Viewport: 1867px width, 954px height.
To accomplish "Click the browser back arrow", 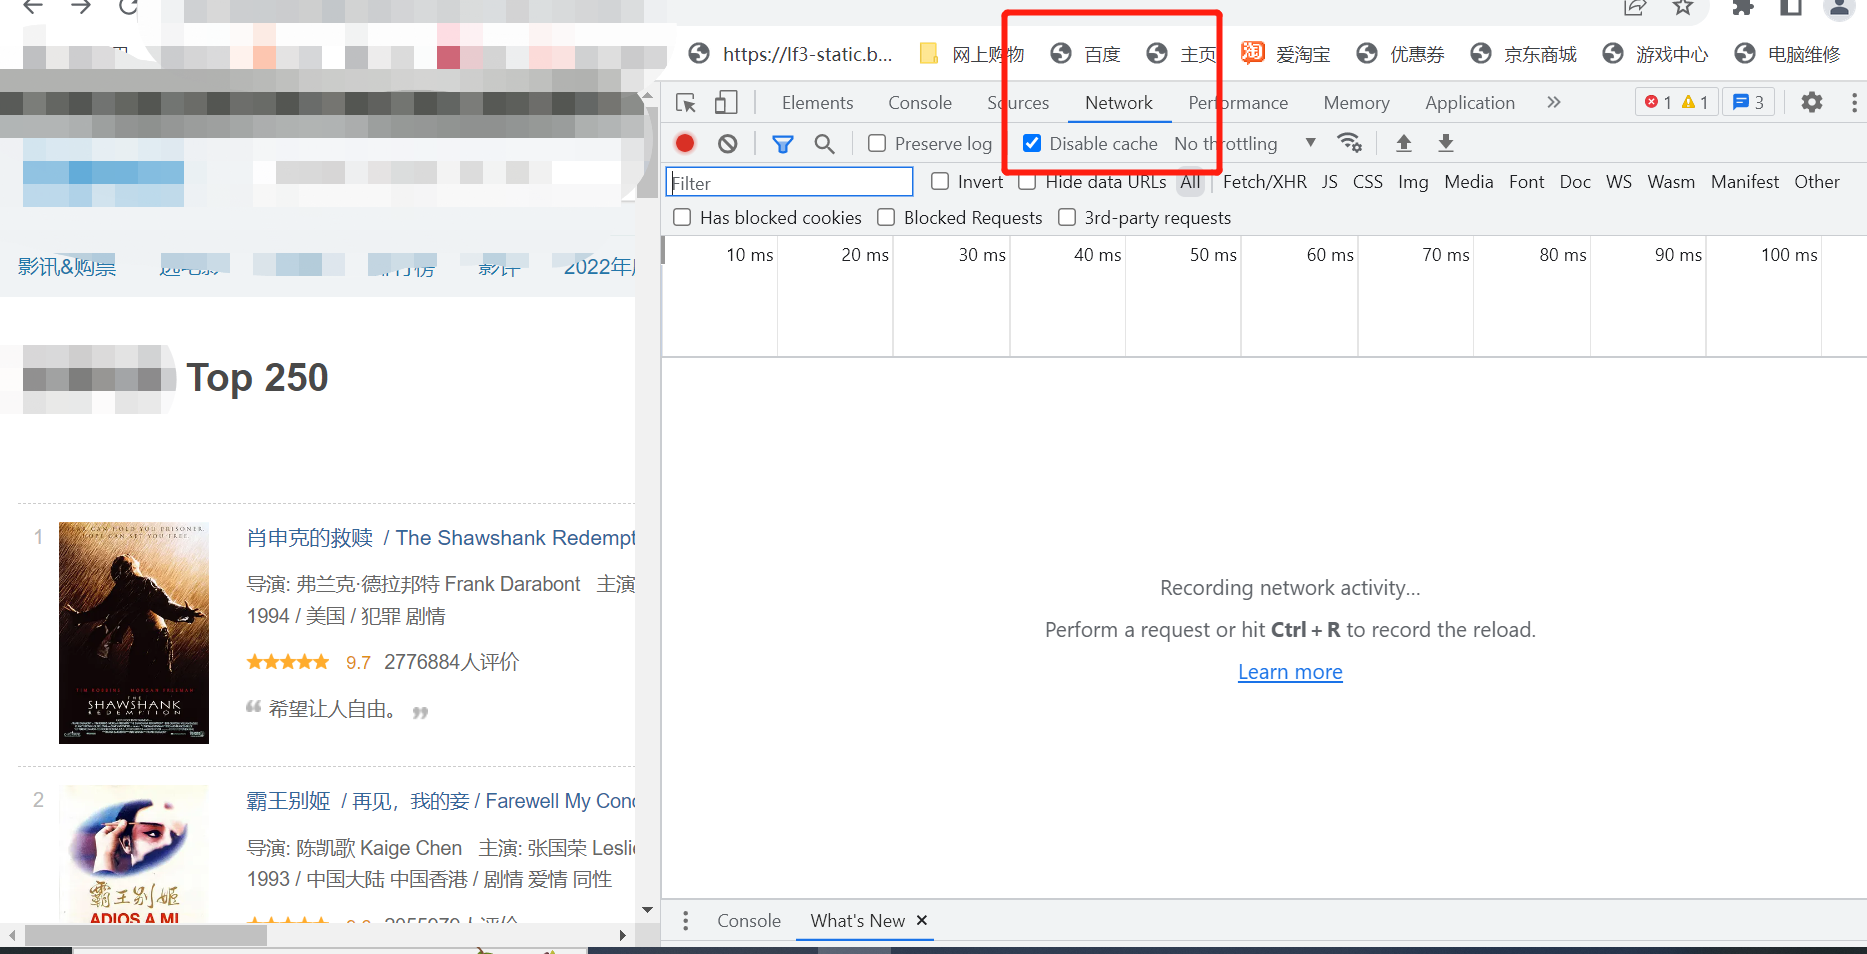I will click(x=33, y=7).
